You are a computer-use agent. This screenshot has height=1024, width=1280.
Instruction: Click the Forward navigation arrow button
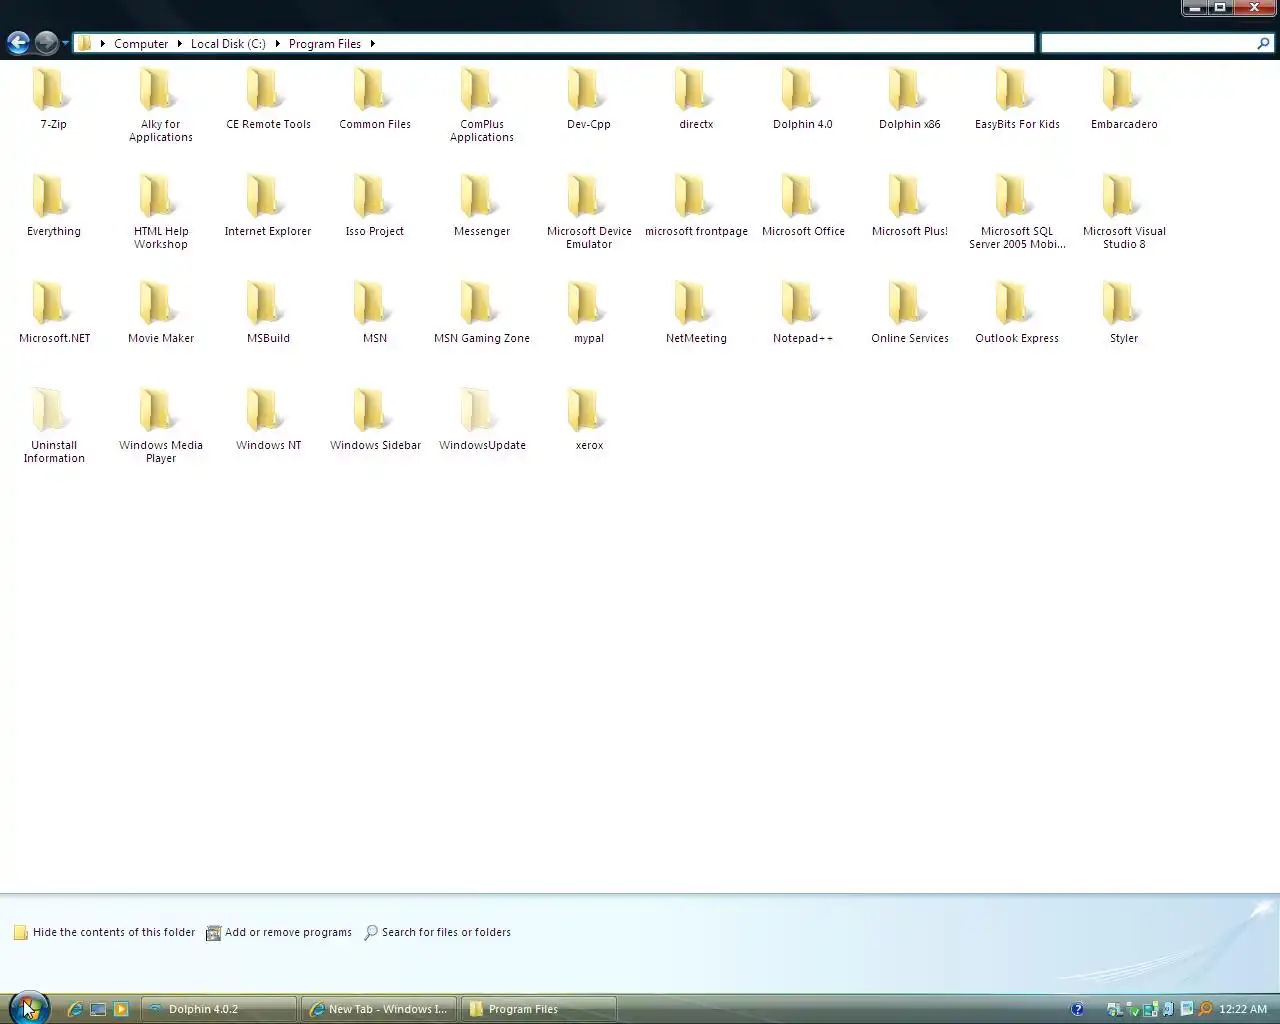pyautogui.click(x=46, y=43)
